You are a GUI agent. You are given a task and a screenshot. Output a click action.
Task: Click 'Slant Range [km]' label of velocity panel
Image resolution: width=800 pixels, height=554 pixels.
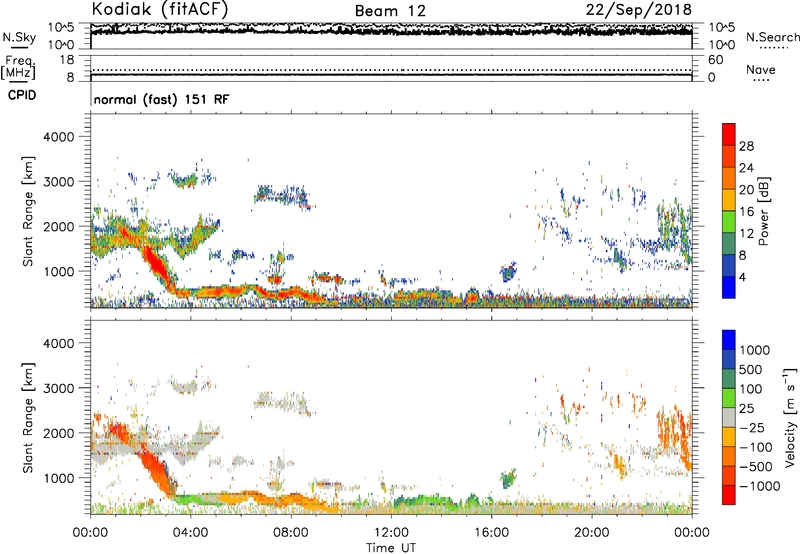point(28,418)
